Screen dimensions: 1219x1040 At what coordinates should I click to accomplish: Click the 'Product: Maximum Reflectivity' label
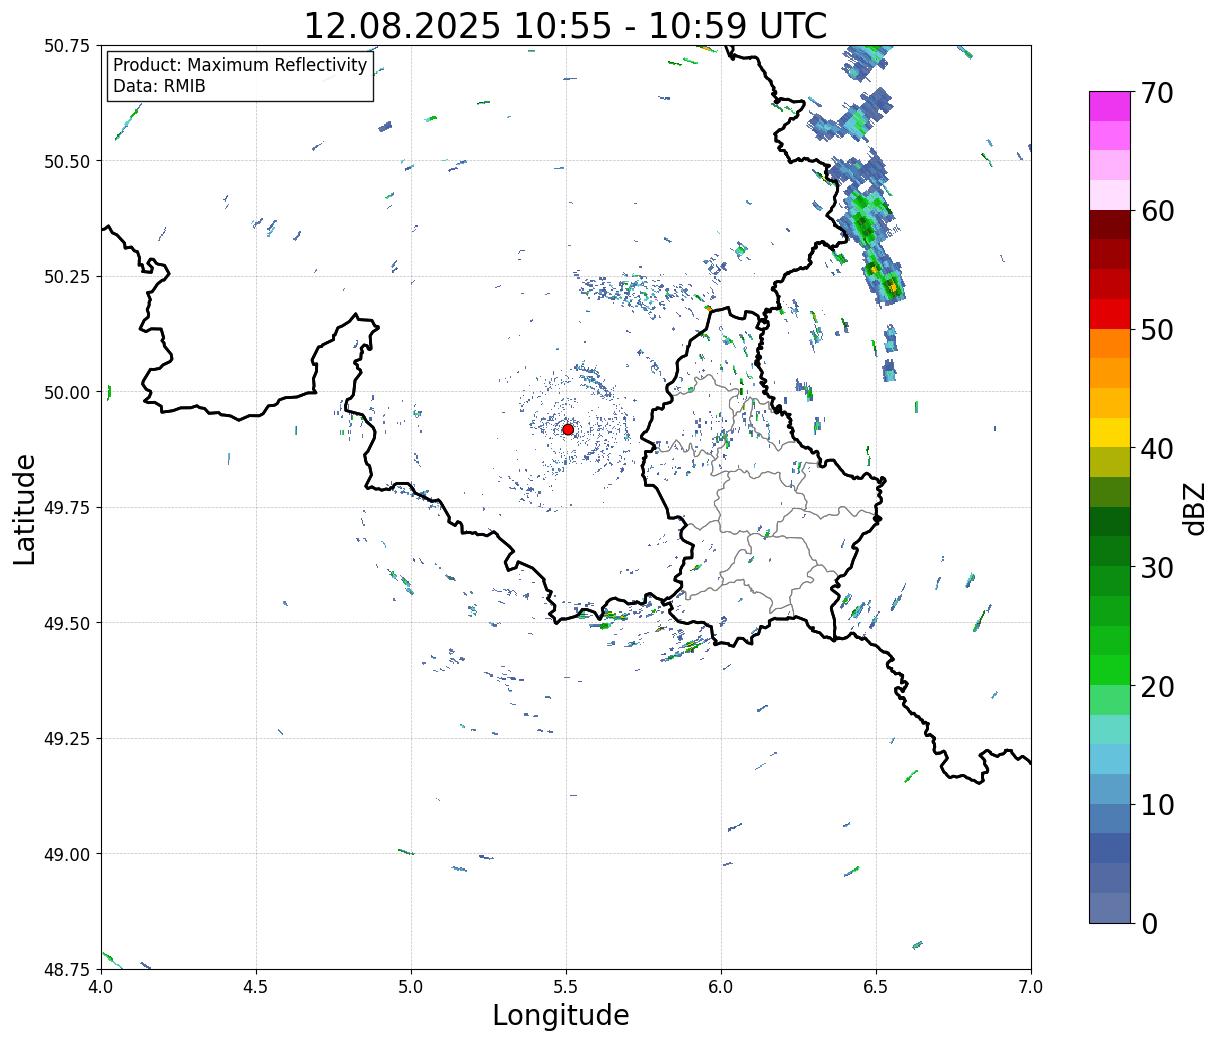(240, 65)
